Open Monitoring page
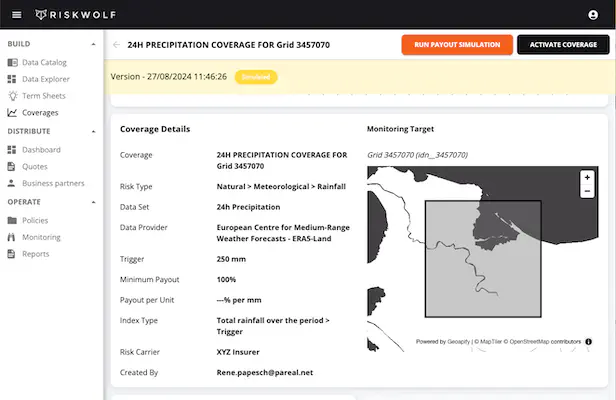The width and height of the screenshot is (616, 400). click(x=41, y=237)
